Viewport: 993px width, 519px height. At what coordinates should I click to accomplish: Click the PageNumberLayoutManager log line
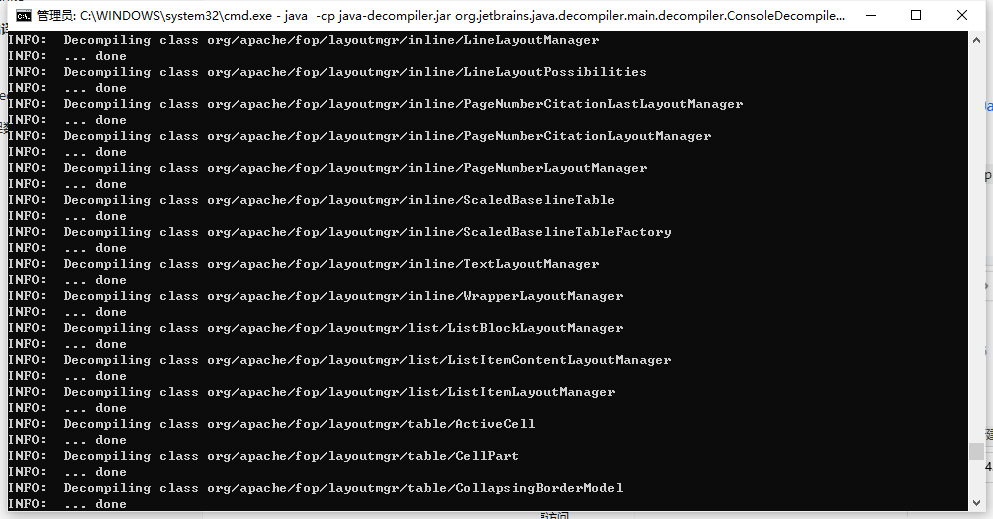click(x=327, y=168)
